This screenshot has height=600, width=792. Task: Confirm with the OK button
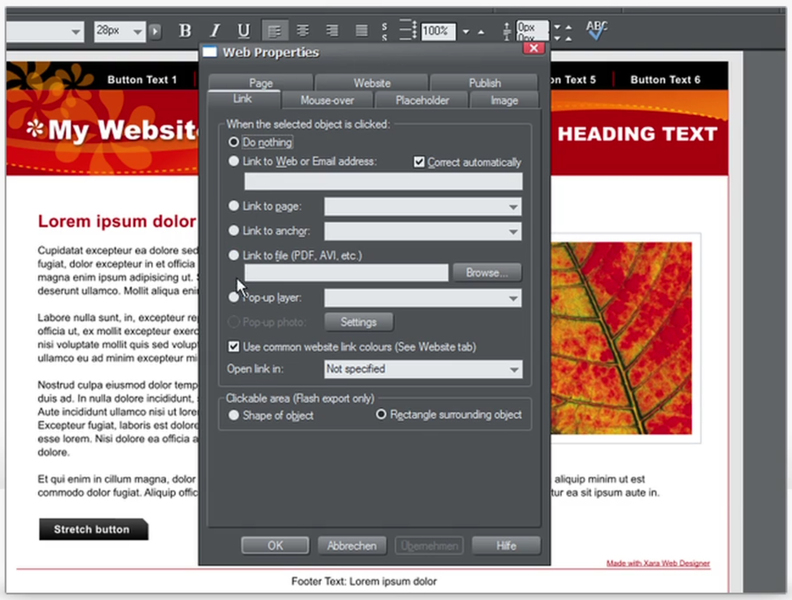pos(275,545)
